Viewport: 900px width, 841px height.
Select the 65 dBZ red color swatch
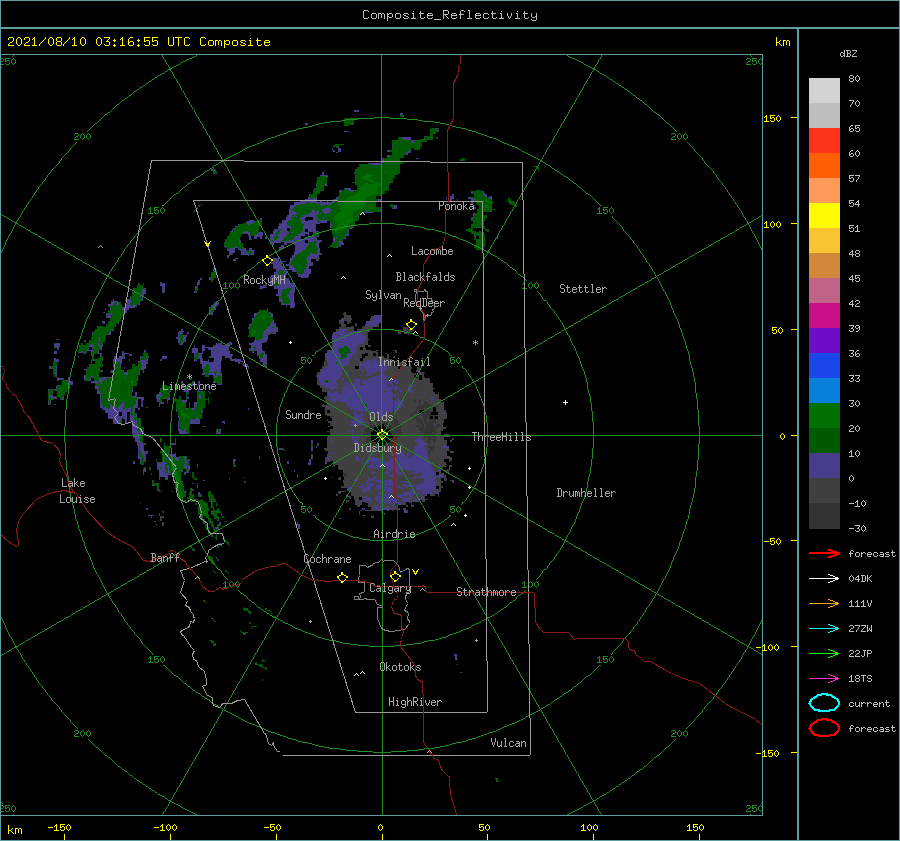824,141
